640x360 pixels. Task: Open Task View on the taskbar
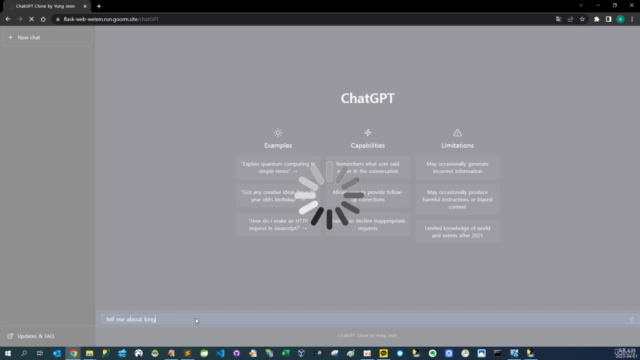[40, 353]
